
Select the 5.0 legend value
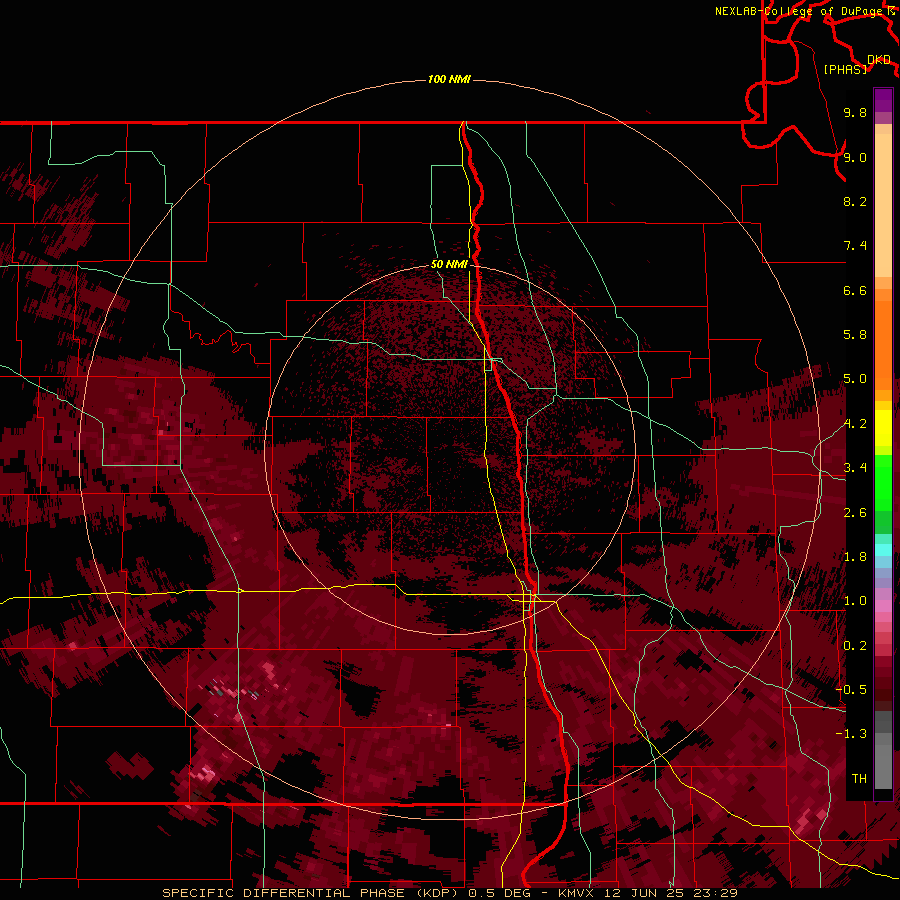(x=855, y=379)
